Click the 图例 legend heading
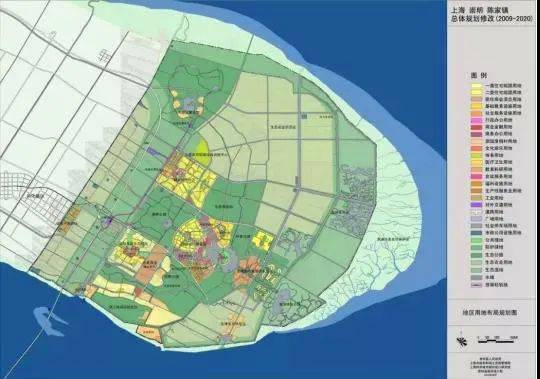The width and height of the screenshot is (540, 379). (479, 75)
